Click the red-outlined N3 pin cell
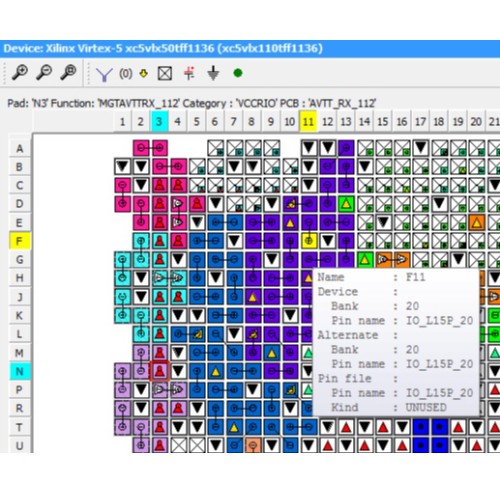Image resolution: width=500 pixels, height=500 pixels. (x=160, y=371)
